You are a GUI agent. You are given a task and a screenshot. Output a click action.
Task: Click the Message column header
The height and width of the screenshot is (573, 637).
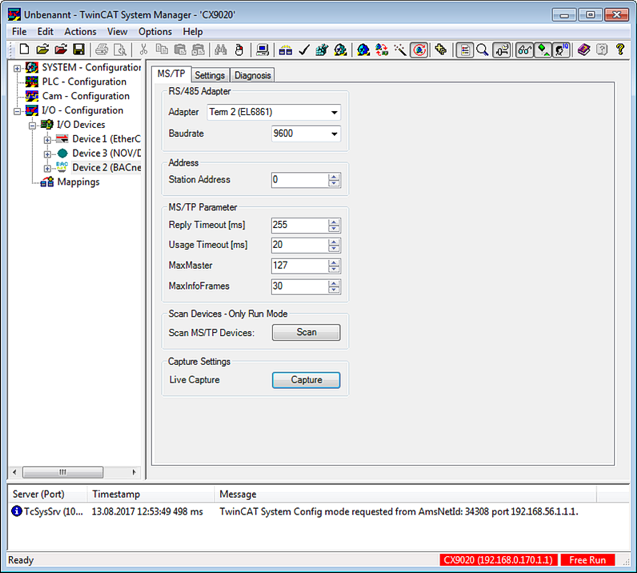(x=405, y=494)
